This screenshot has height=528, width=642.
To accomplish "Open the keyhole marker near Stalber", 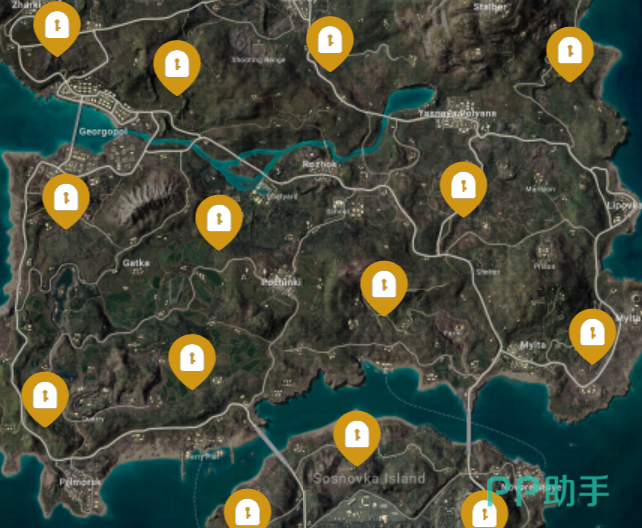I will click(x=570, y=50).
